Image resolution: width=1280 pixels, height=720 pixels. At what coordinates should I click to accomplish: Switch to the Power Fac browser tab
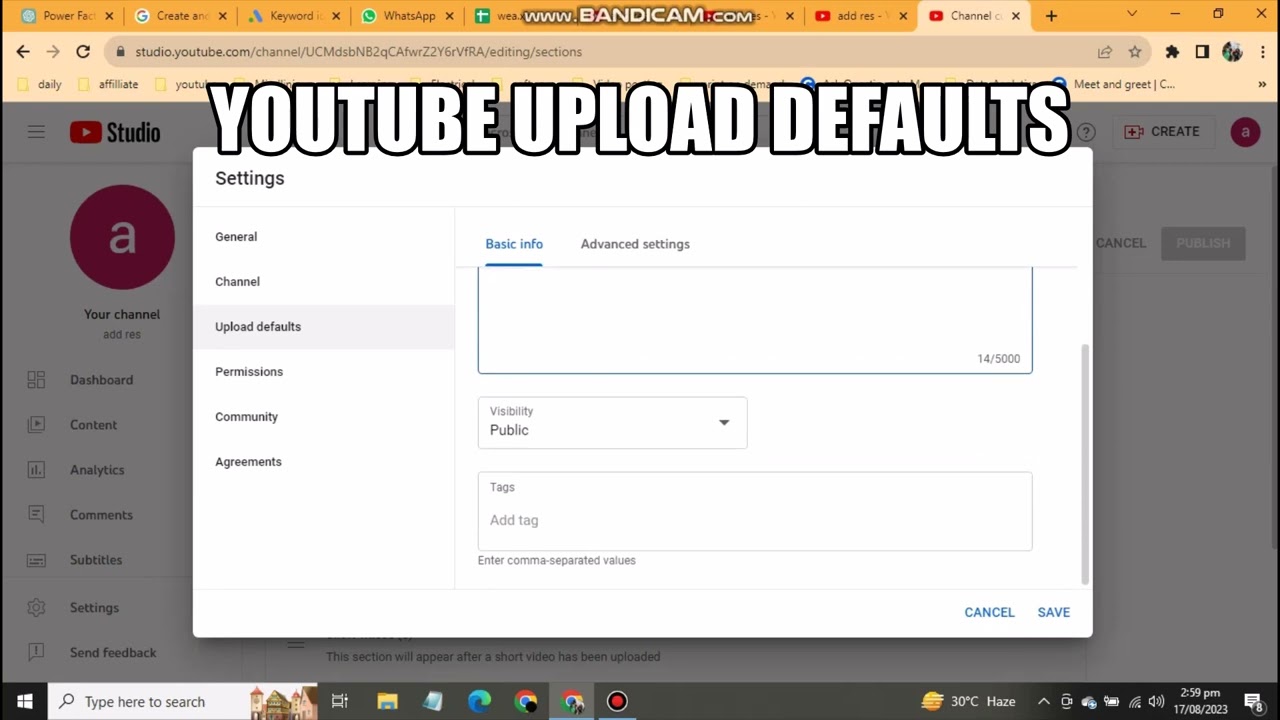click(67, 16)
